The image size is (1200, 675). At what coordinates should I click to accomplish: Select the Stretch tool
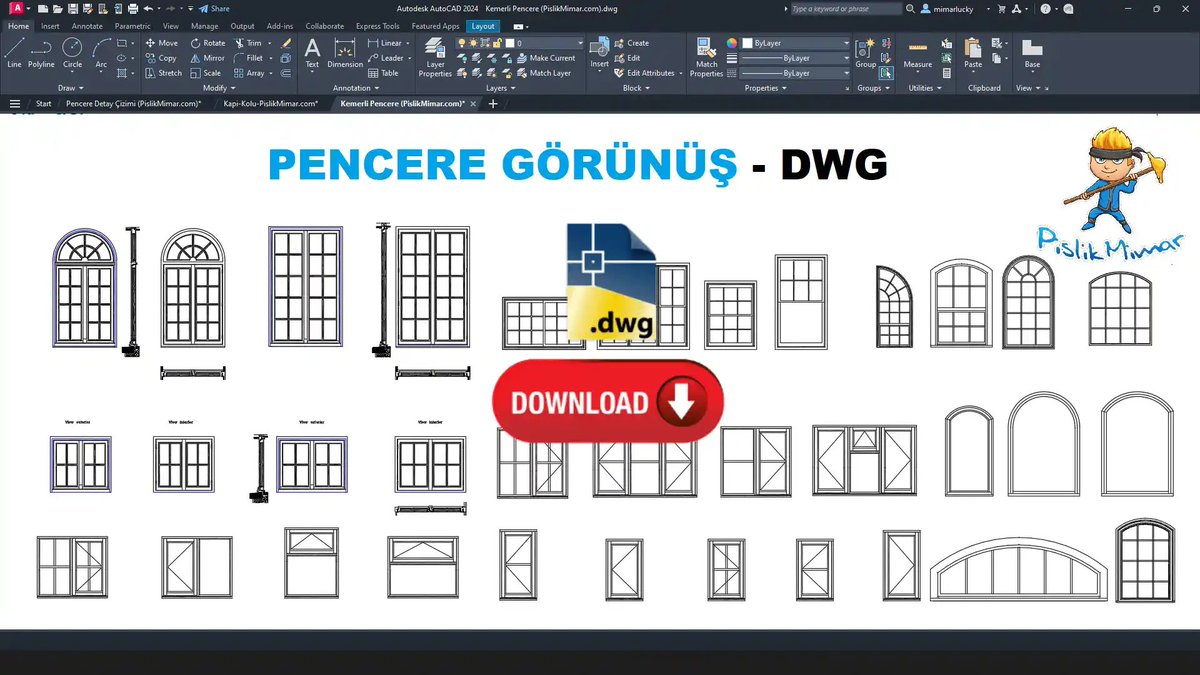[163, 73]
